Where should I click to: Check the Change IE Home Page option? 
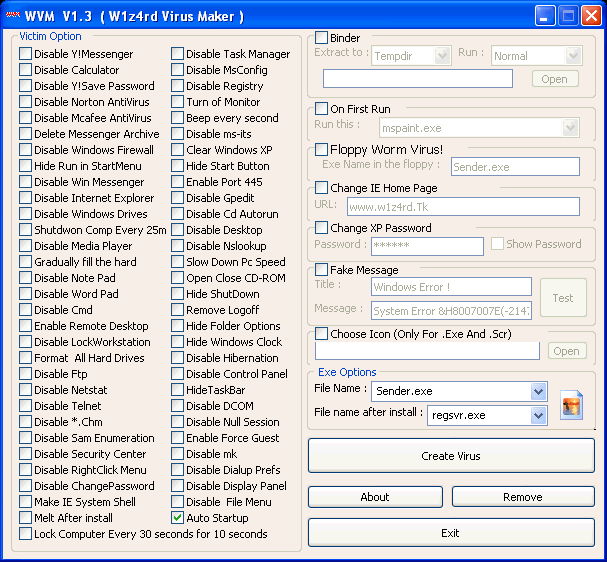point(322,188)
